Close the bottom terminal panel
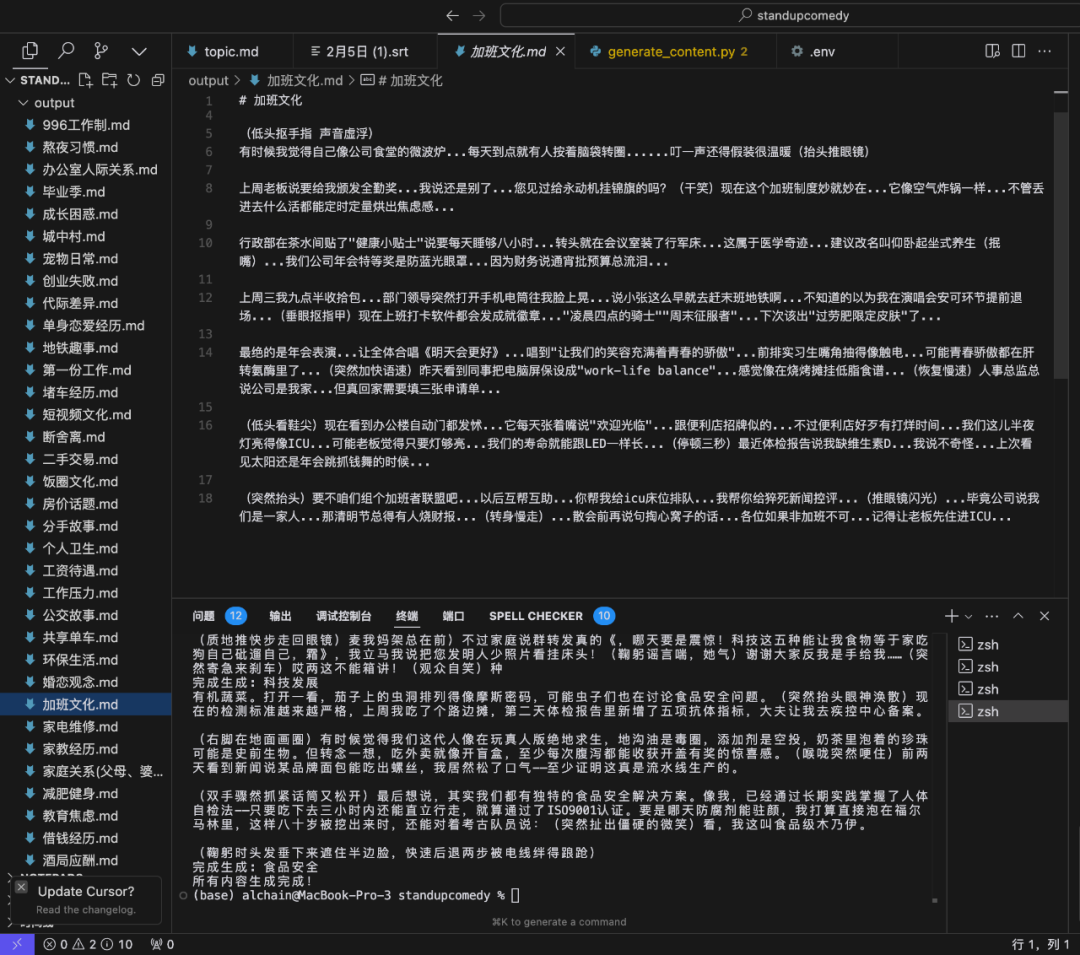 coord(1044,616)
